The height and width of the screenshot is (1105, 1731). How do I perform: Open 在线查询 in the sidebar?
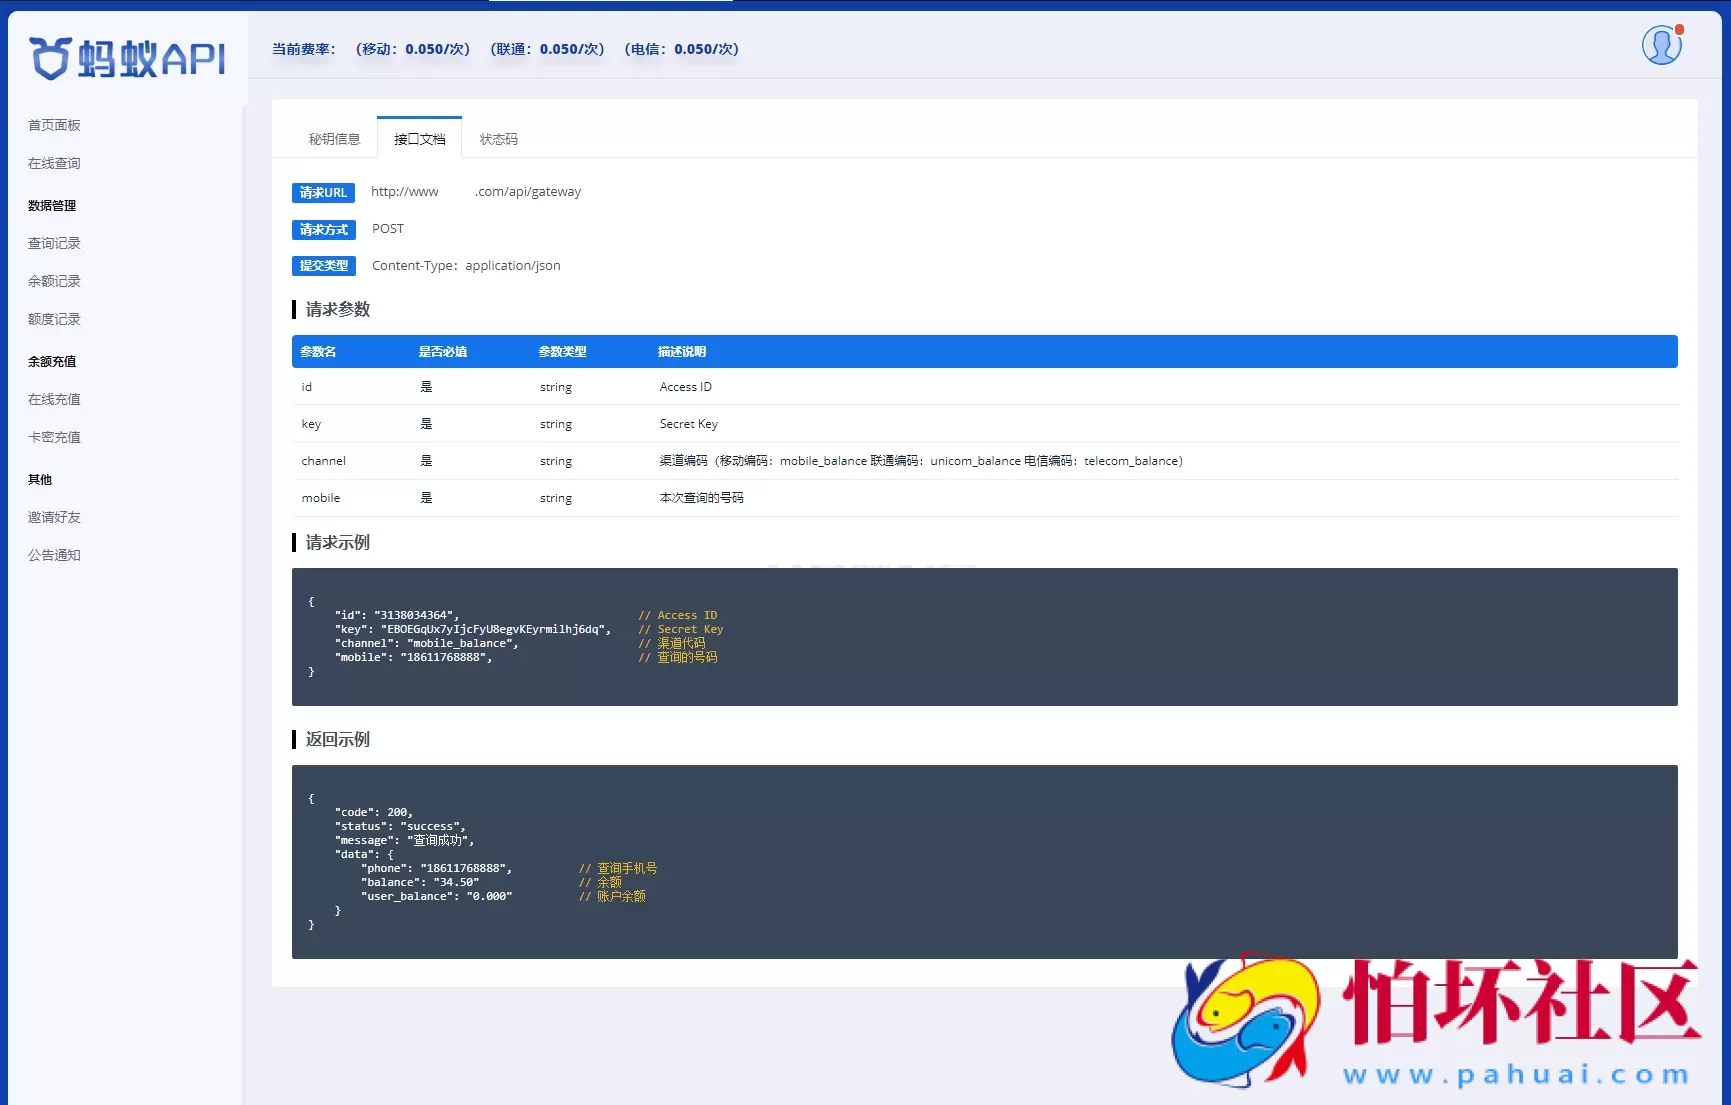(x=54, y=162)
